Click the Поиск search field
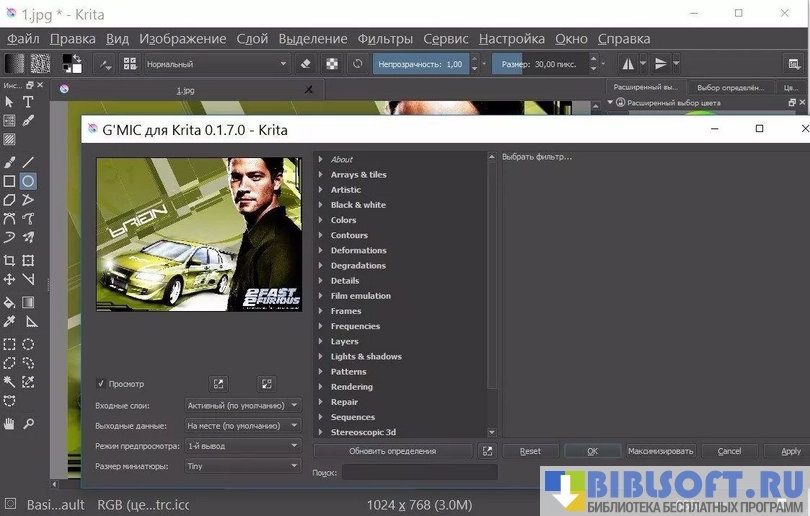 [x=419, y=472]
